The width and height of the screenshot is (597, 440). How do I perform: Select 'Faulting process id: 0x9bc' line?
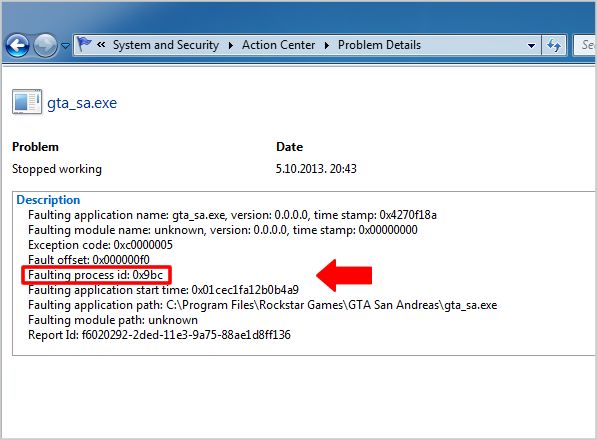[x=96, y=275]
